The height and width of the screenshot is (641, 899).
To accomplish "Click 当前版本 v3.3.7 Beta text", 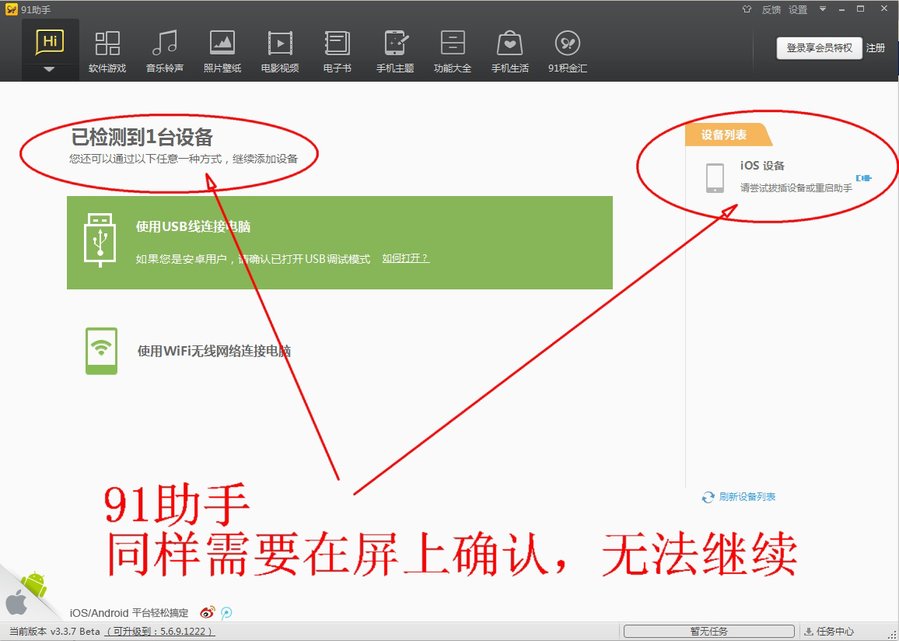I will click(55, 631).
